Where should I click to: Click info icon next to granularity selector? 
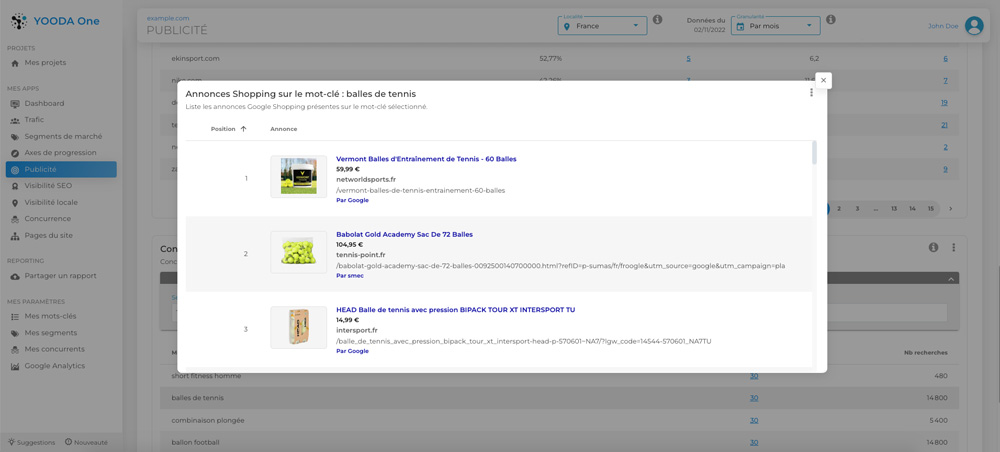pos(830,20)
